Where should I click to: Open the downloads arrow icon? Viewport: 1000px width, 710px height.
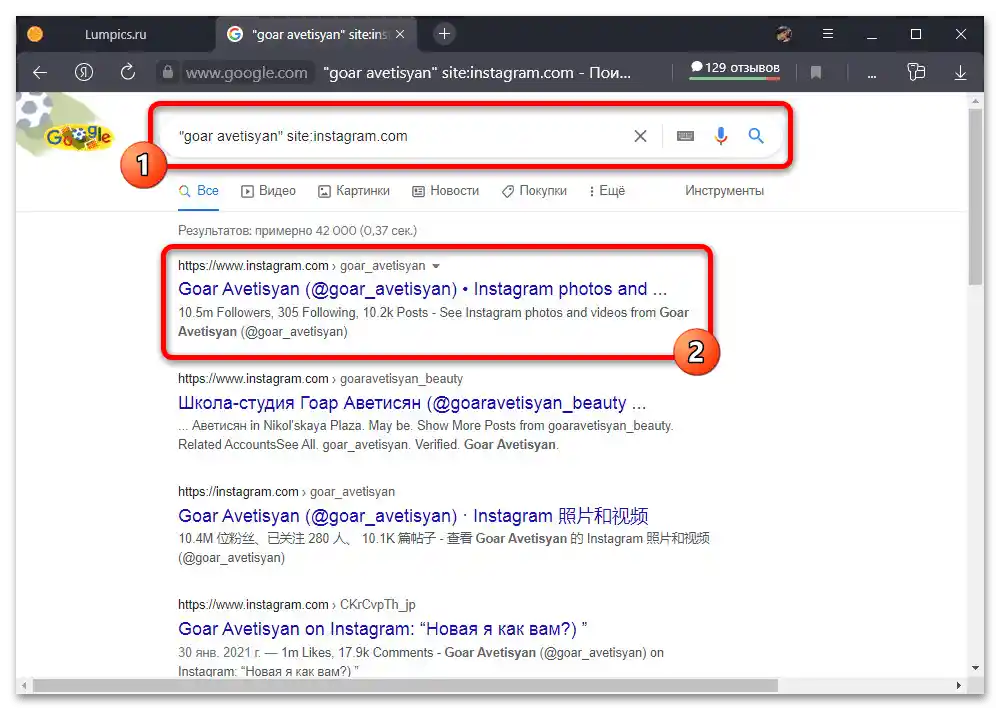960,73
